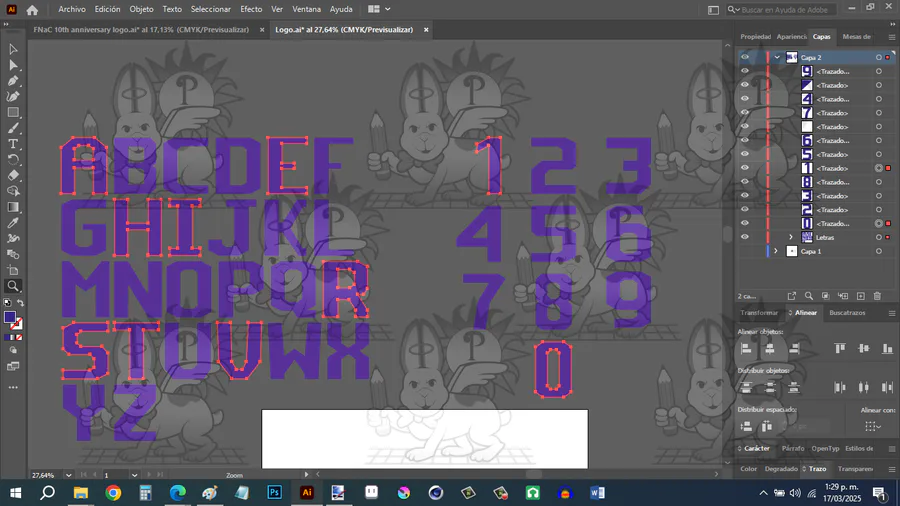
Task: Hide the '0' path layer eye
Action: 744,223
